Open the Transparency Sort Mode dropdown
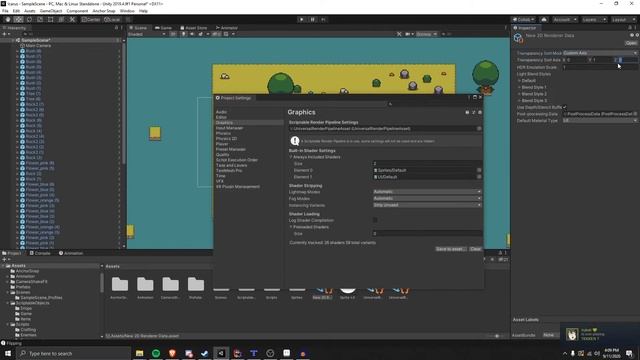 pyautogui.click(x=600, y=53)
